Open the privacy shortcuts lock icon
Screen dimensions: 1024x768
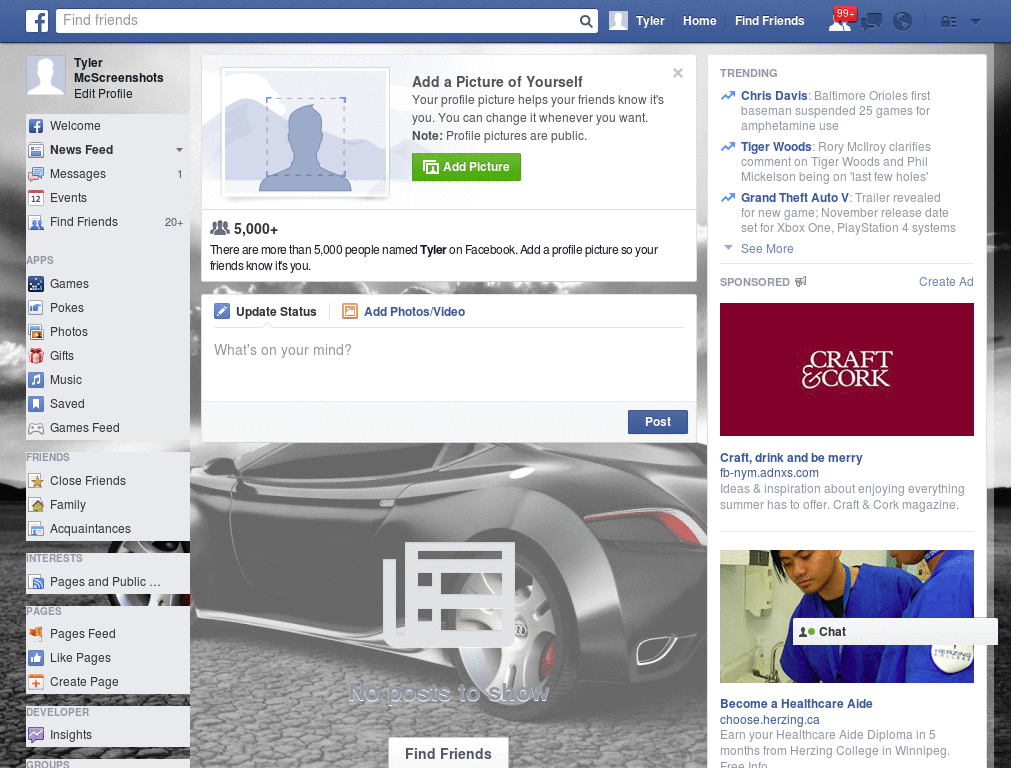point(948,22)
